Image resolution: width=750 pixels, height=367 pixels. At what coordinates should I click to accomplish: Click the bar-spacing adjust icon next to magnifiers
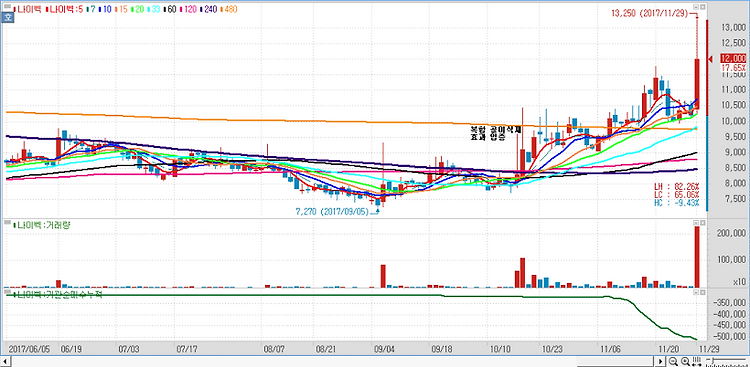tap(696, 361)
